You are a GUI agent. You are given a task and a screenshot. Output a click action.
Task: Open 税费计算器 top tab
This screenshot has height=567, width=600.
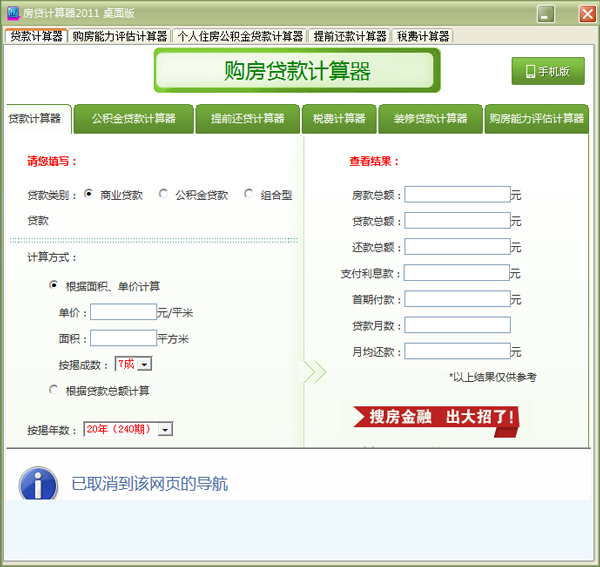tap(423, 36)
